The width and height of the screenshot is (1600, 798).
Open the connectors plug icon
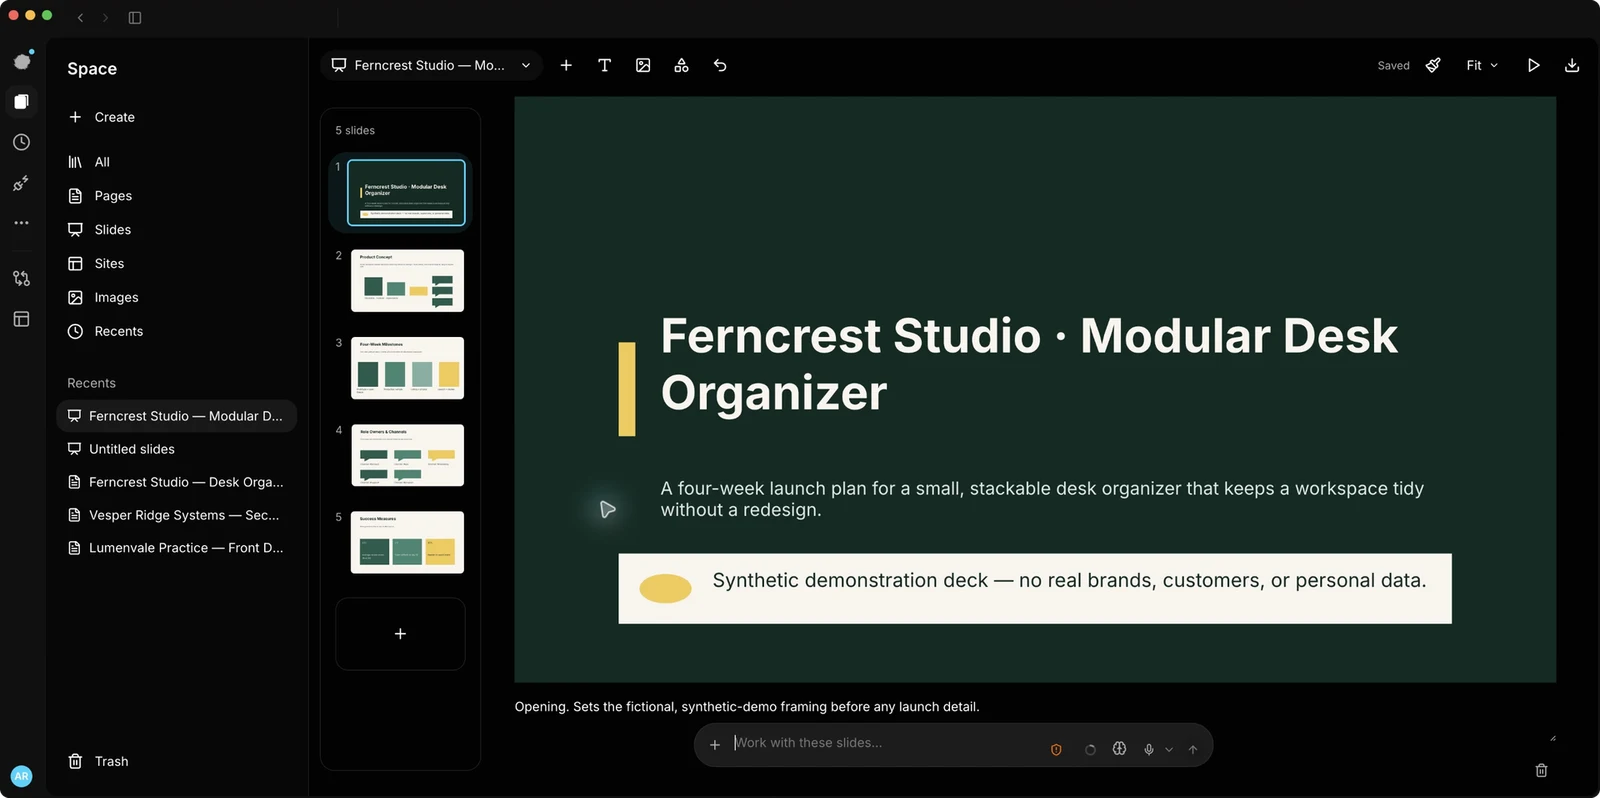tap(21, 183)
